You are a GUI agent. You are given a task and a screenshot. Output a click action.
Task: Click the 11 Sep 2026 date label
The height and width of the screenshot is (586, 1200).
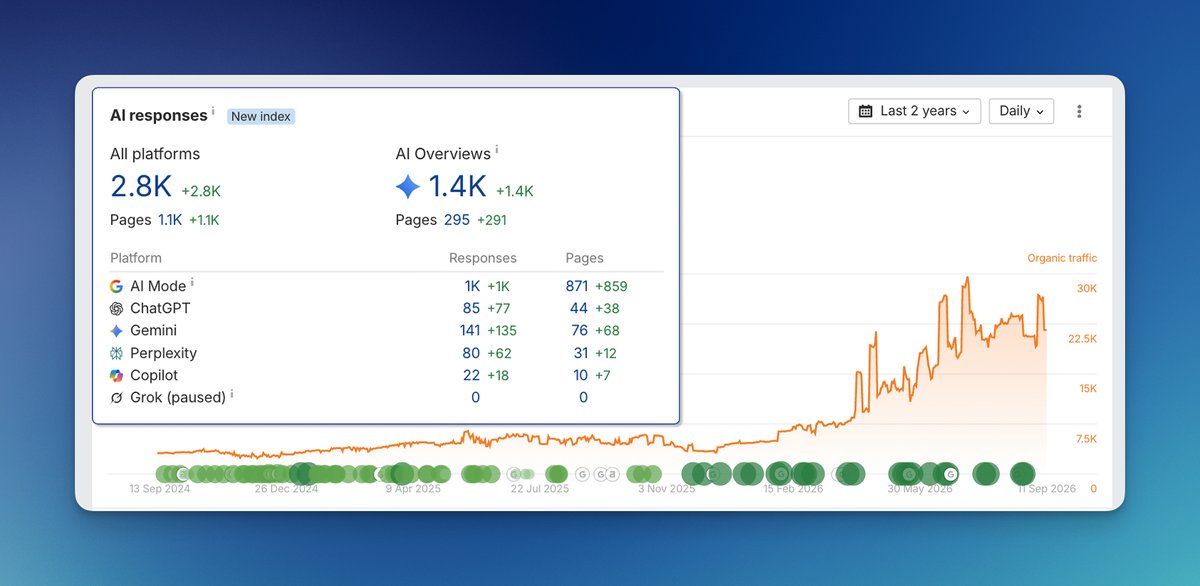coord(1047,489)
